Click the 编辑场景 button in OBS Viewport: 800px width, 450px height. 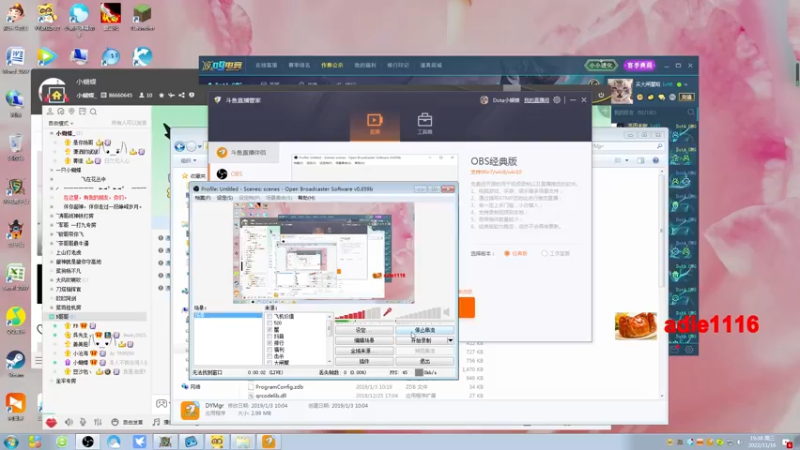pyautogui.click(x=364, y=340)
